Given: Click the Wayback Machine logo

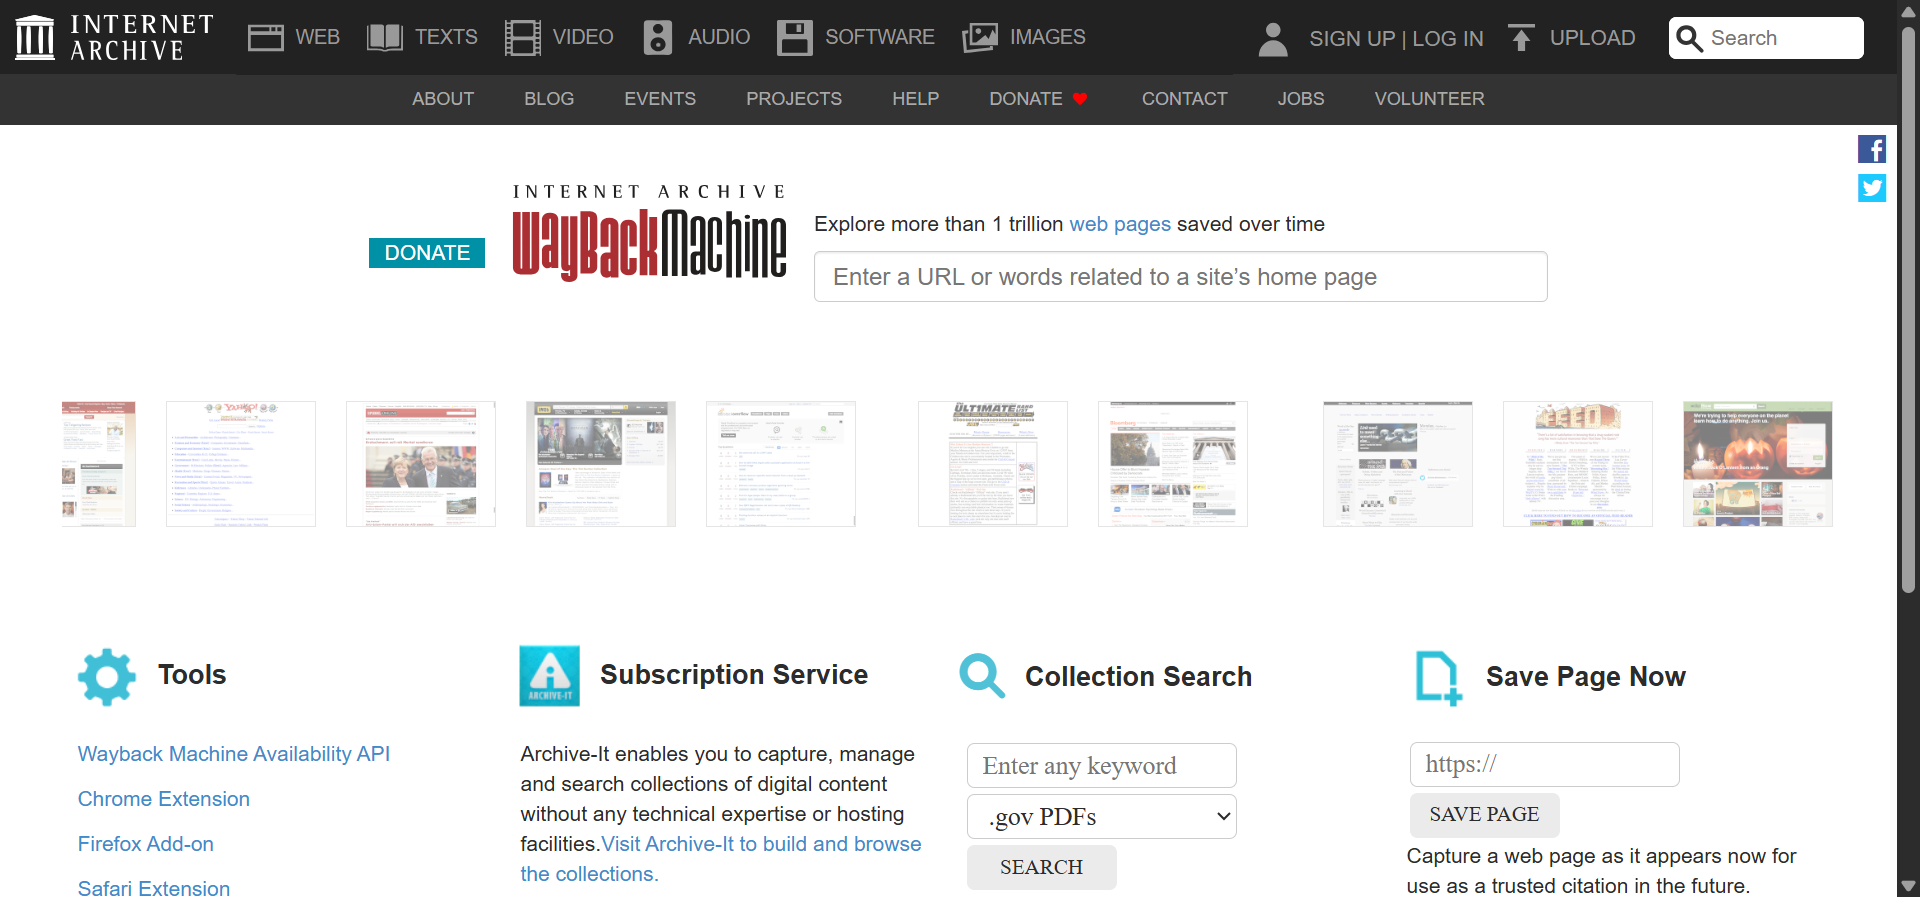Looking at the screenshot, I should click(649, 233).
